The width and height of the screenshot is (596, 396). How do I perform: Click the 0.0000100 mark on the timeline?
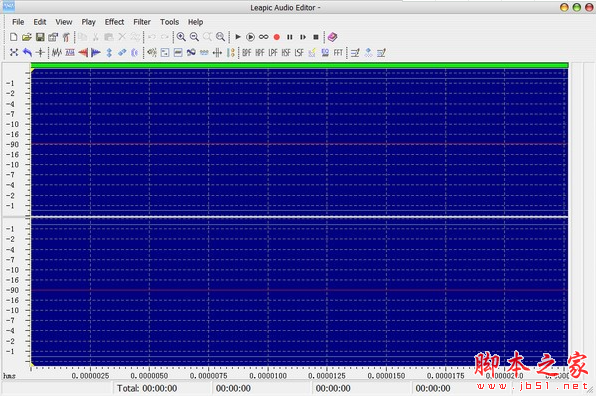268,375
